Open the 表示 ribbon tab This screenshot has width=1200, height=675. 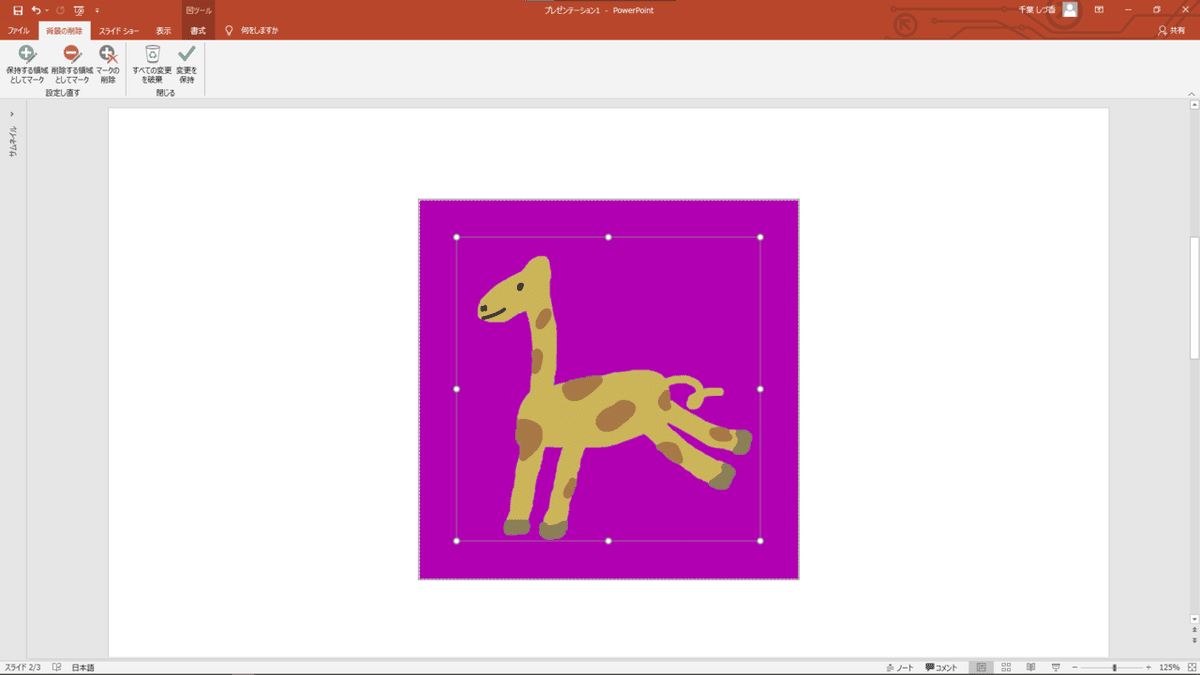click(163, 31)
